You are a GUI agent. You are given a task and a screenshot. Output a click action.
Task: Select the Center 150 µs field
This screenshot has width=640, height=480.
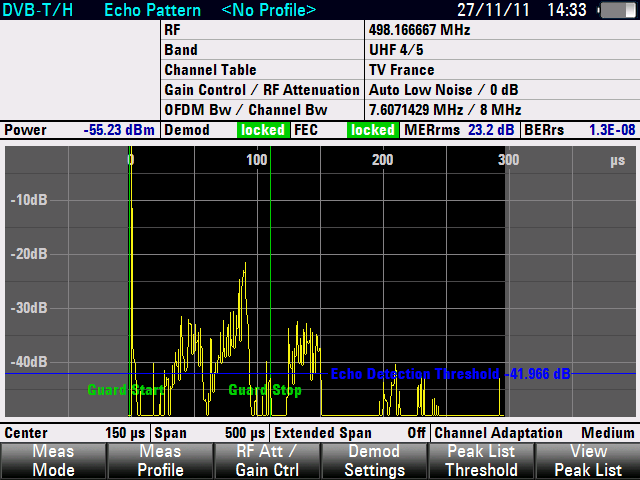click(x=75, y=433)
